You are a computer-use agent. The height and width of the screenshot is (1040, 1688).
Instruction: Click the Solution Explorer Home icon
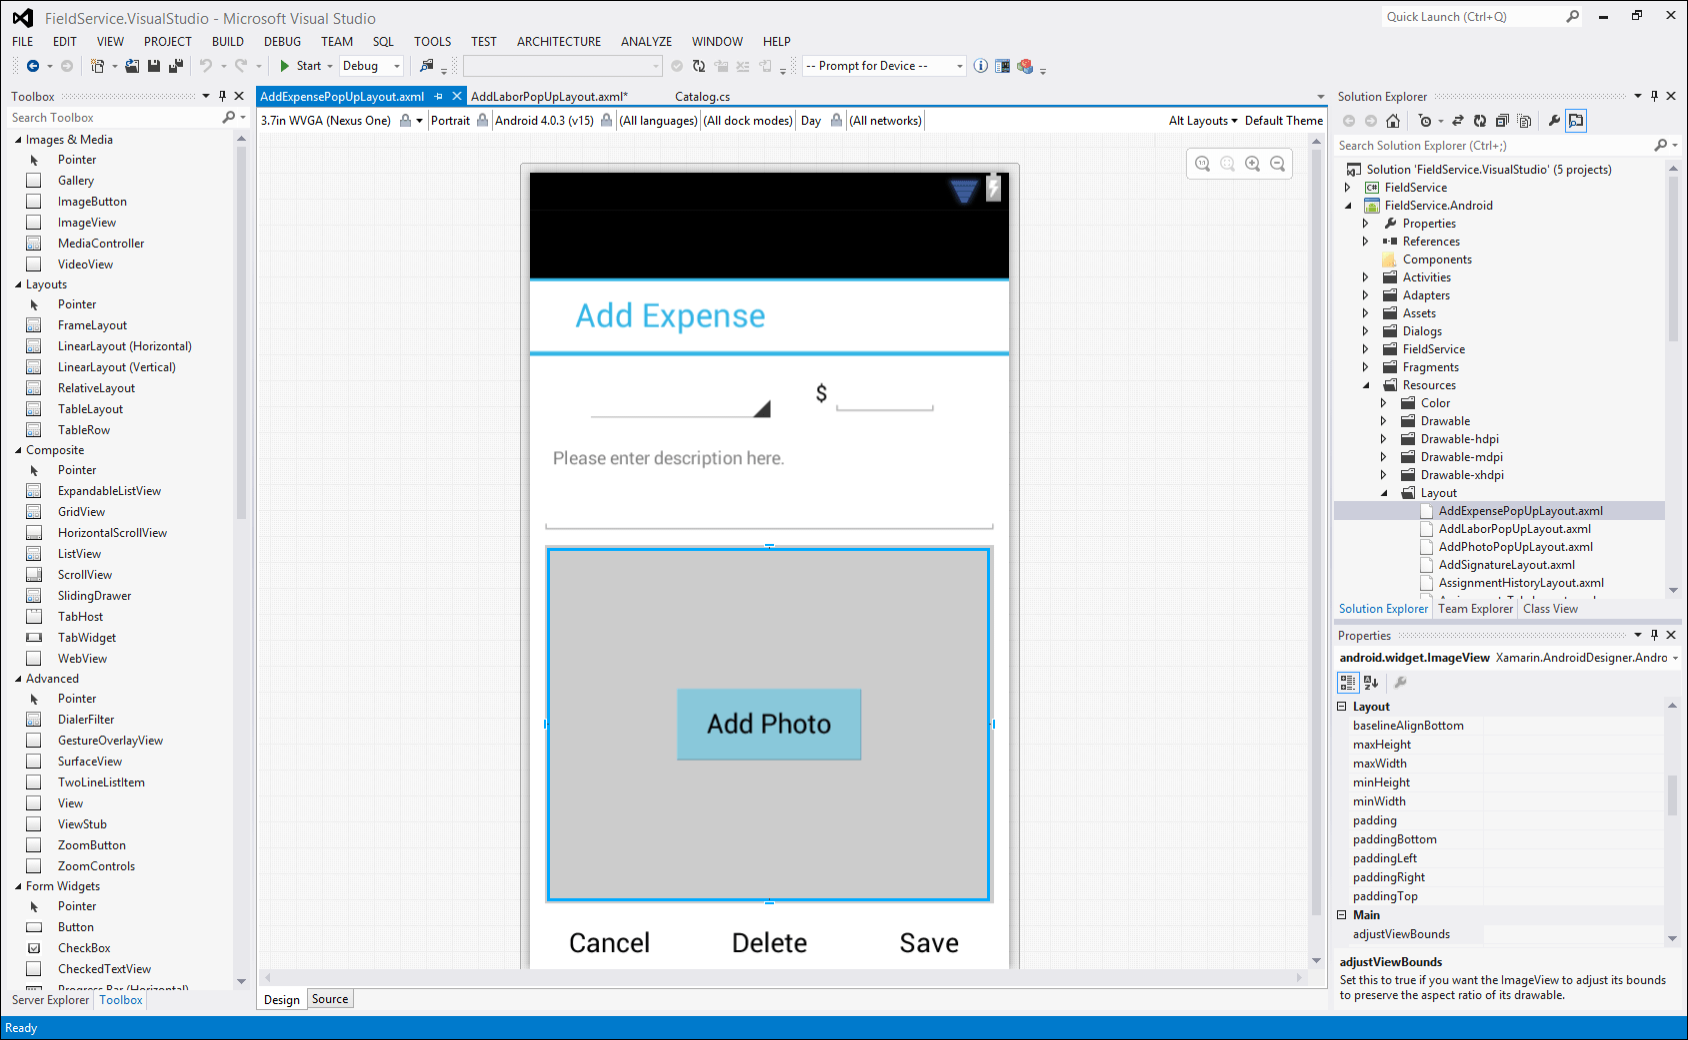[x=1393, y=121]
